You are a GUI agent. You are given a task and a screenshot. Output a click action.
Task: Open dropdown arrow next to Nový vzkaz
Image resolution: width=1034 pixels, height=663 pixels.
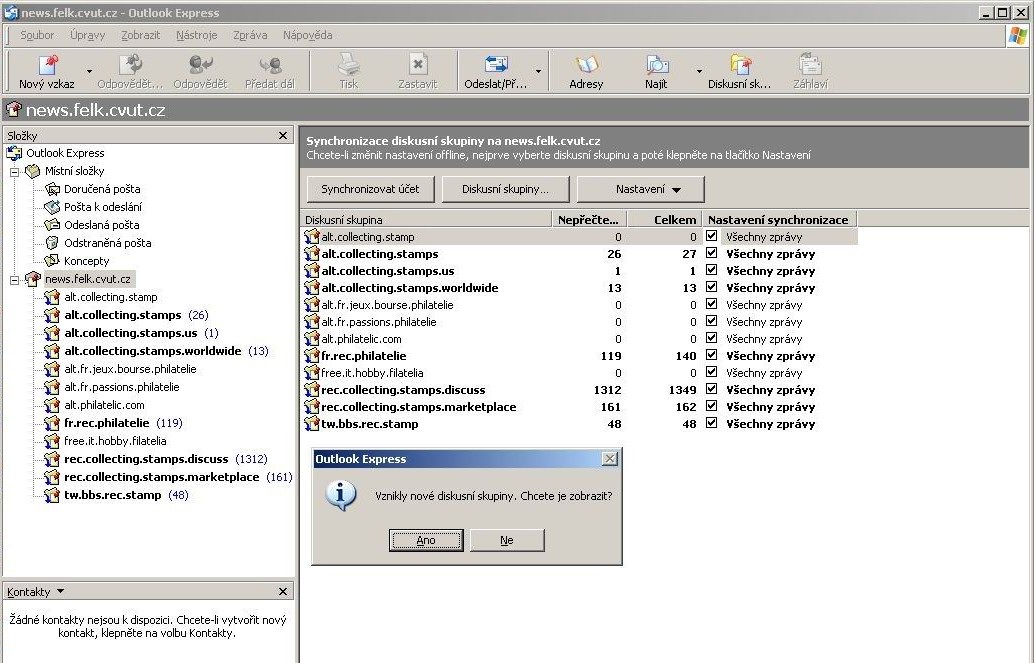click(90, 71)
